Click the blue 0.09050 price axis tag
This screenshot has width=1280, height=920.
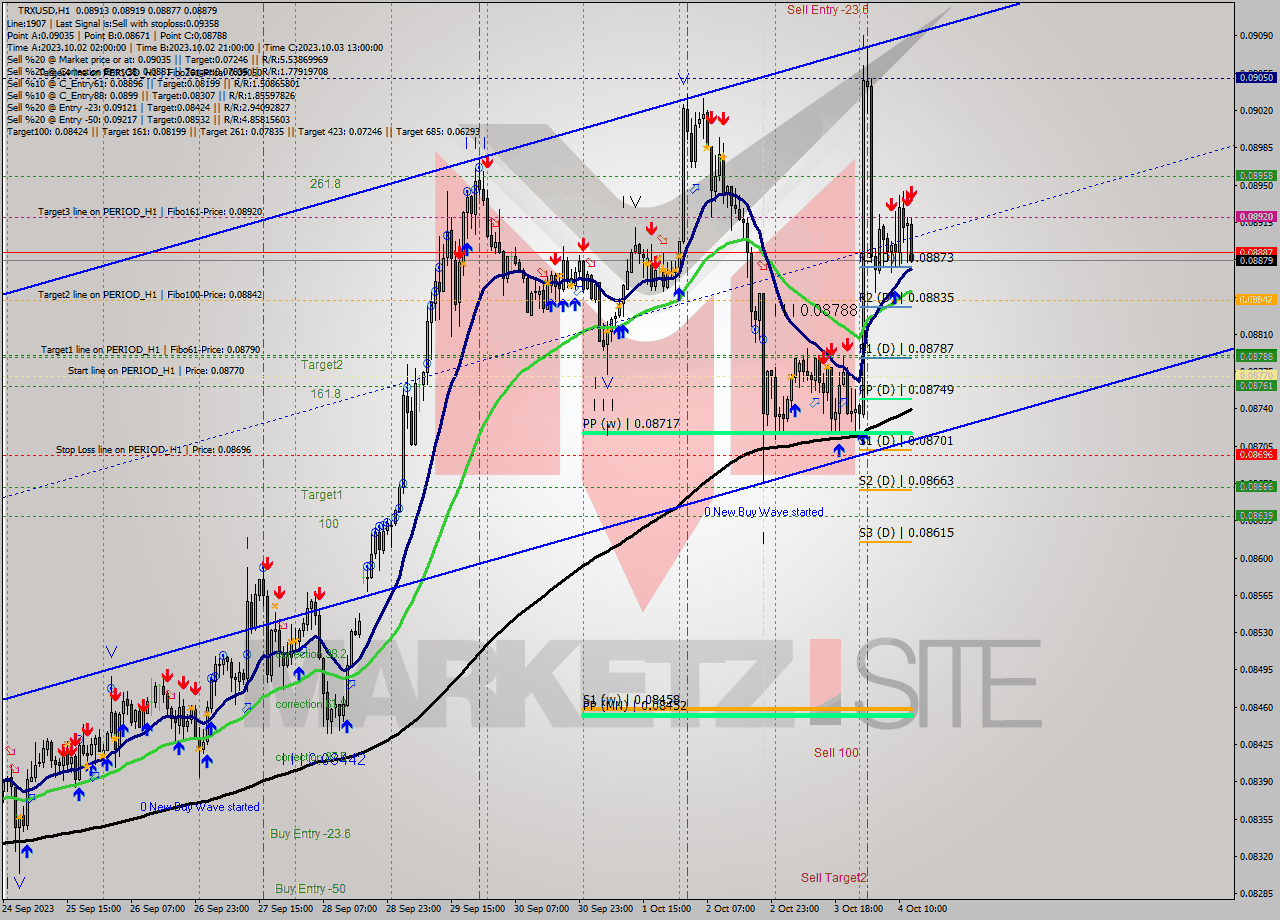coord(1256,77)
